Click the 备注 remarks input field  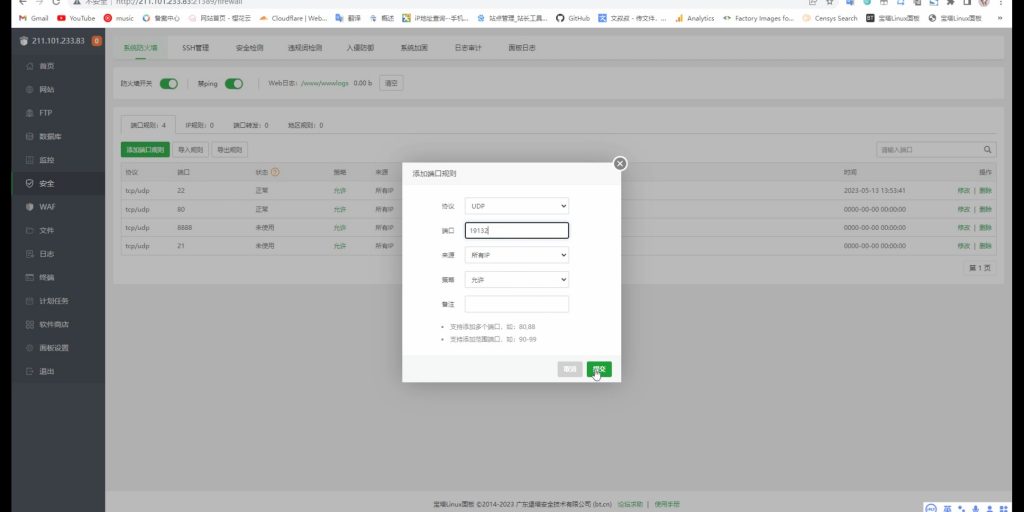517,304
